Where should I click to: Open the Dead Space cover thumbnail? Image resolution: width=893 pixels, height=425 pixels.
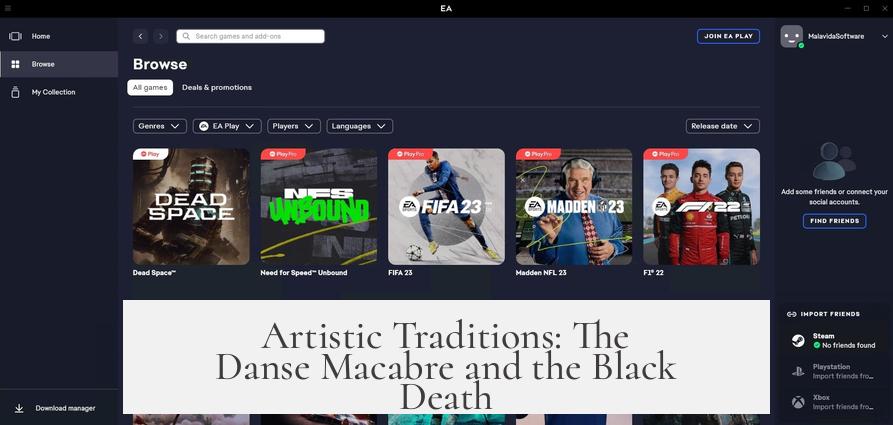[x=191, y=207]
